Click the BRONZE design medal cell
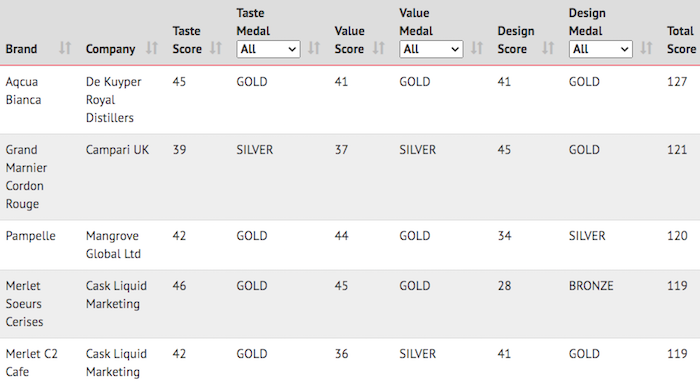 [591, 286]
